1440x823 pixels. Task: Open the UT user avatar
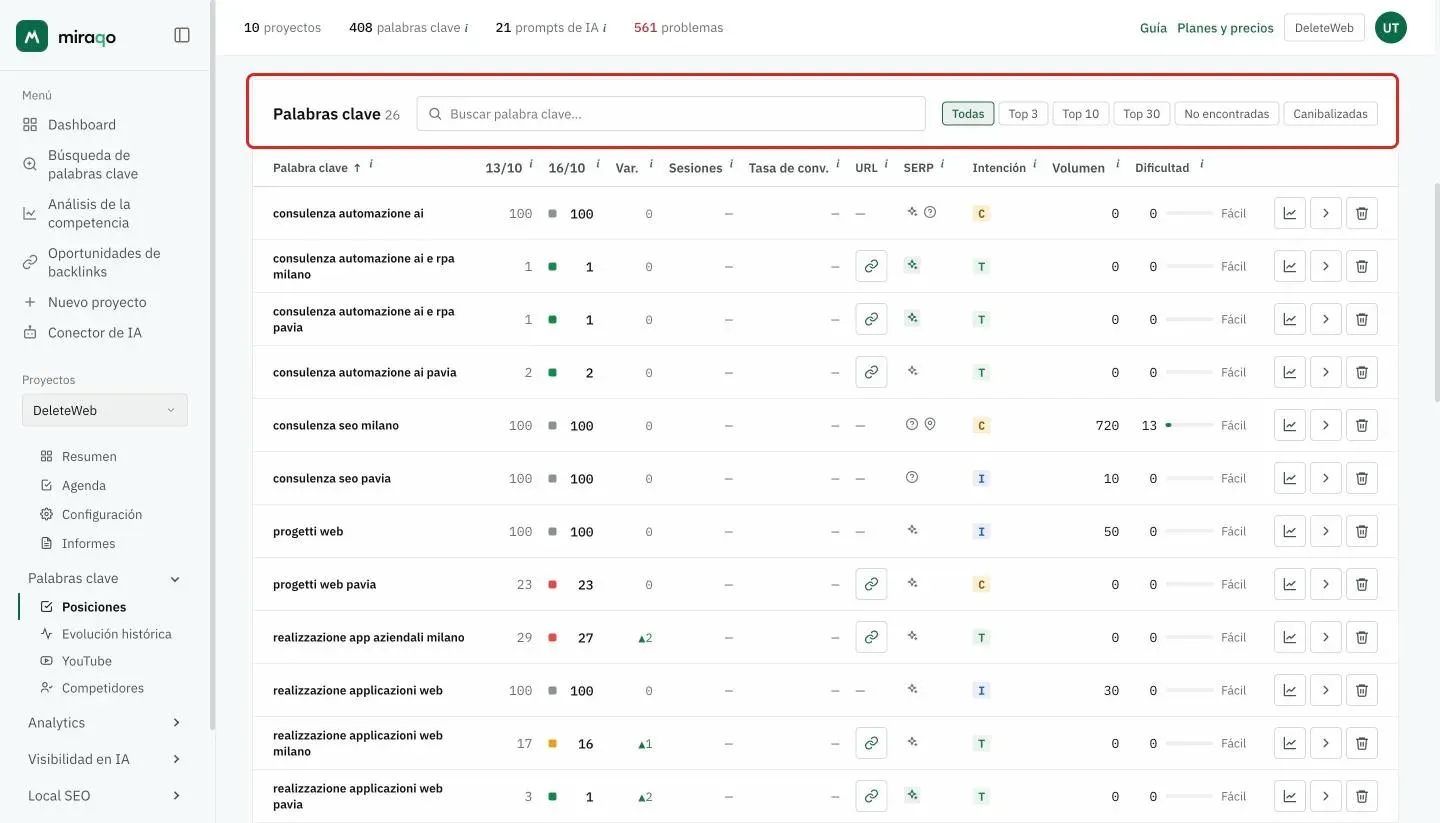pyautogui.click(x=1391, y=28)
